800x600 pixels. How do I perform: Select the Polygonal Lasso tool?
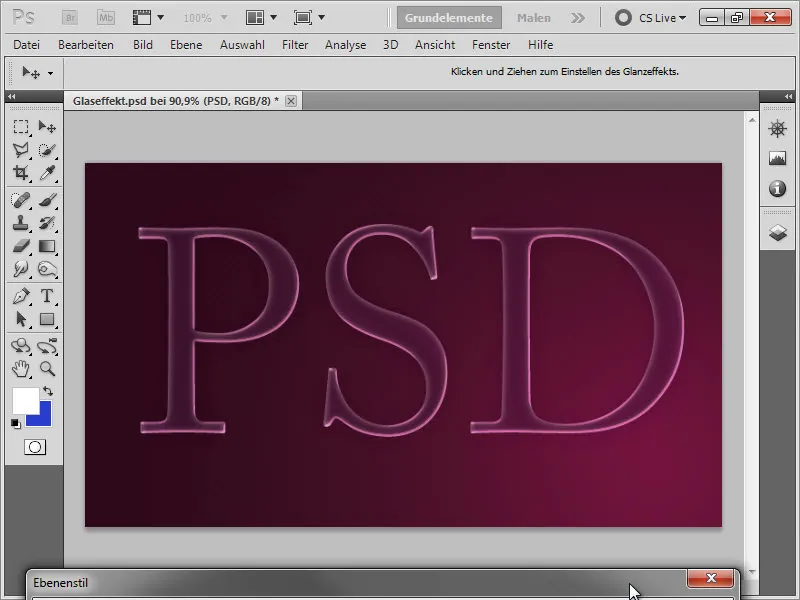(x=21, y=150)
